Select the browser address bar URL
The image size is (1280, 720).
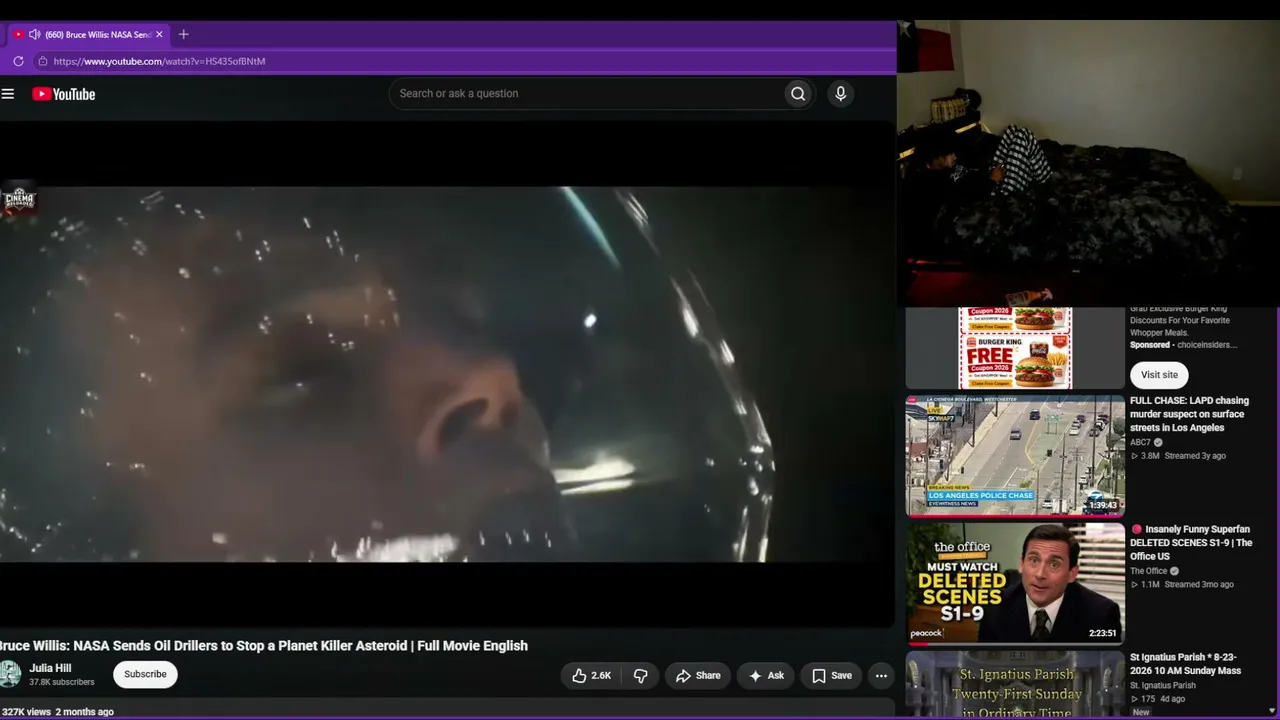click(x=159, y=61)
